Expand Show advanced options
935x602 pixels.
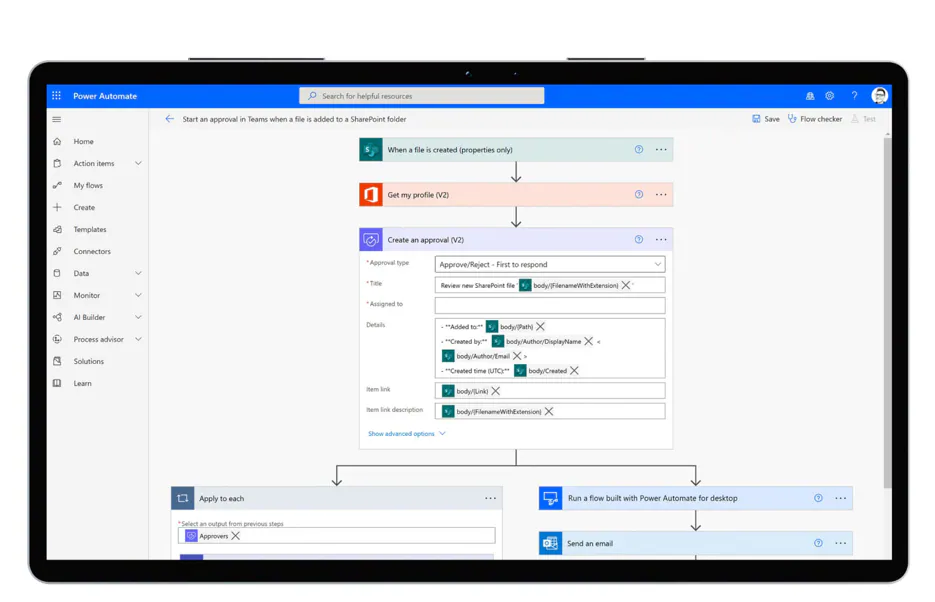(406, 434)
